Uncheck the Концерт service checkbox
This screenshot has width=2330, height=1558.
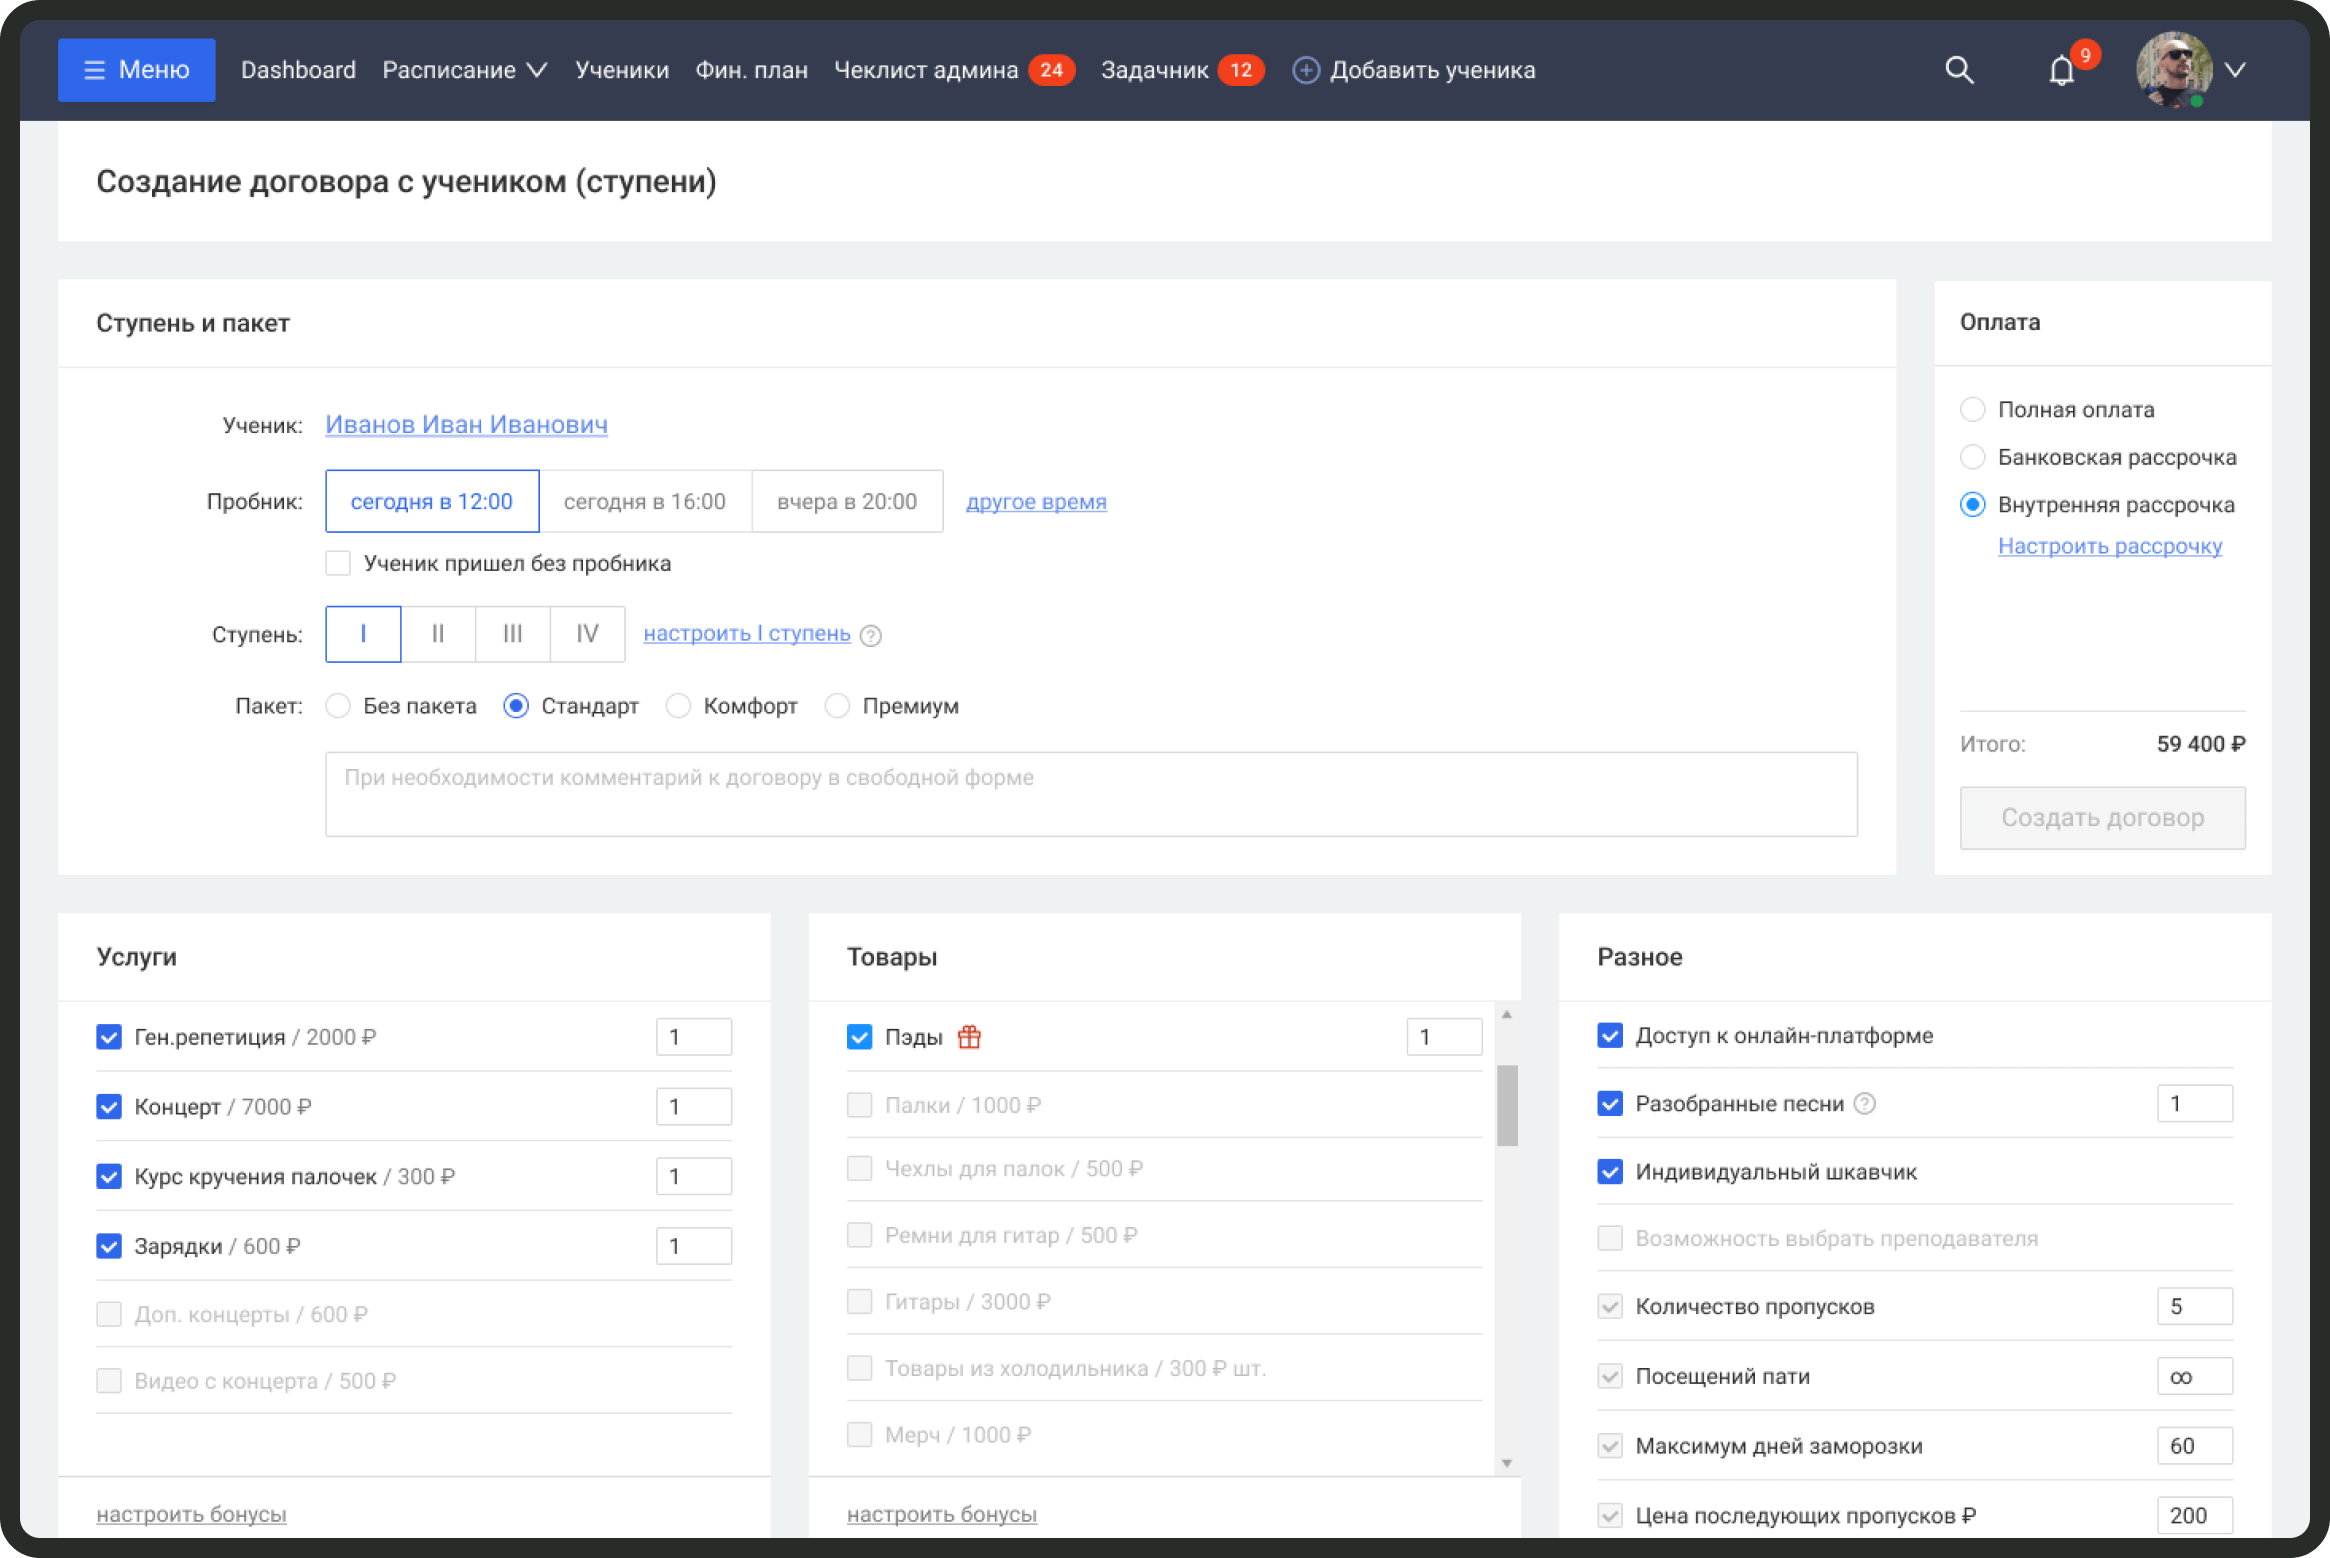(109, 1106)
